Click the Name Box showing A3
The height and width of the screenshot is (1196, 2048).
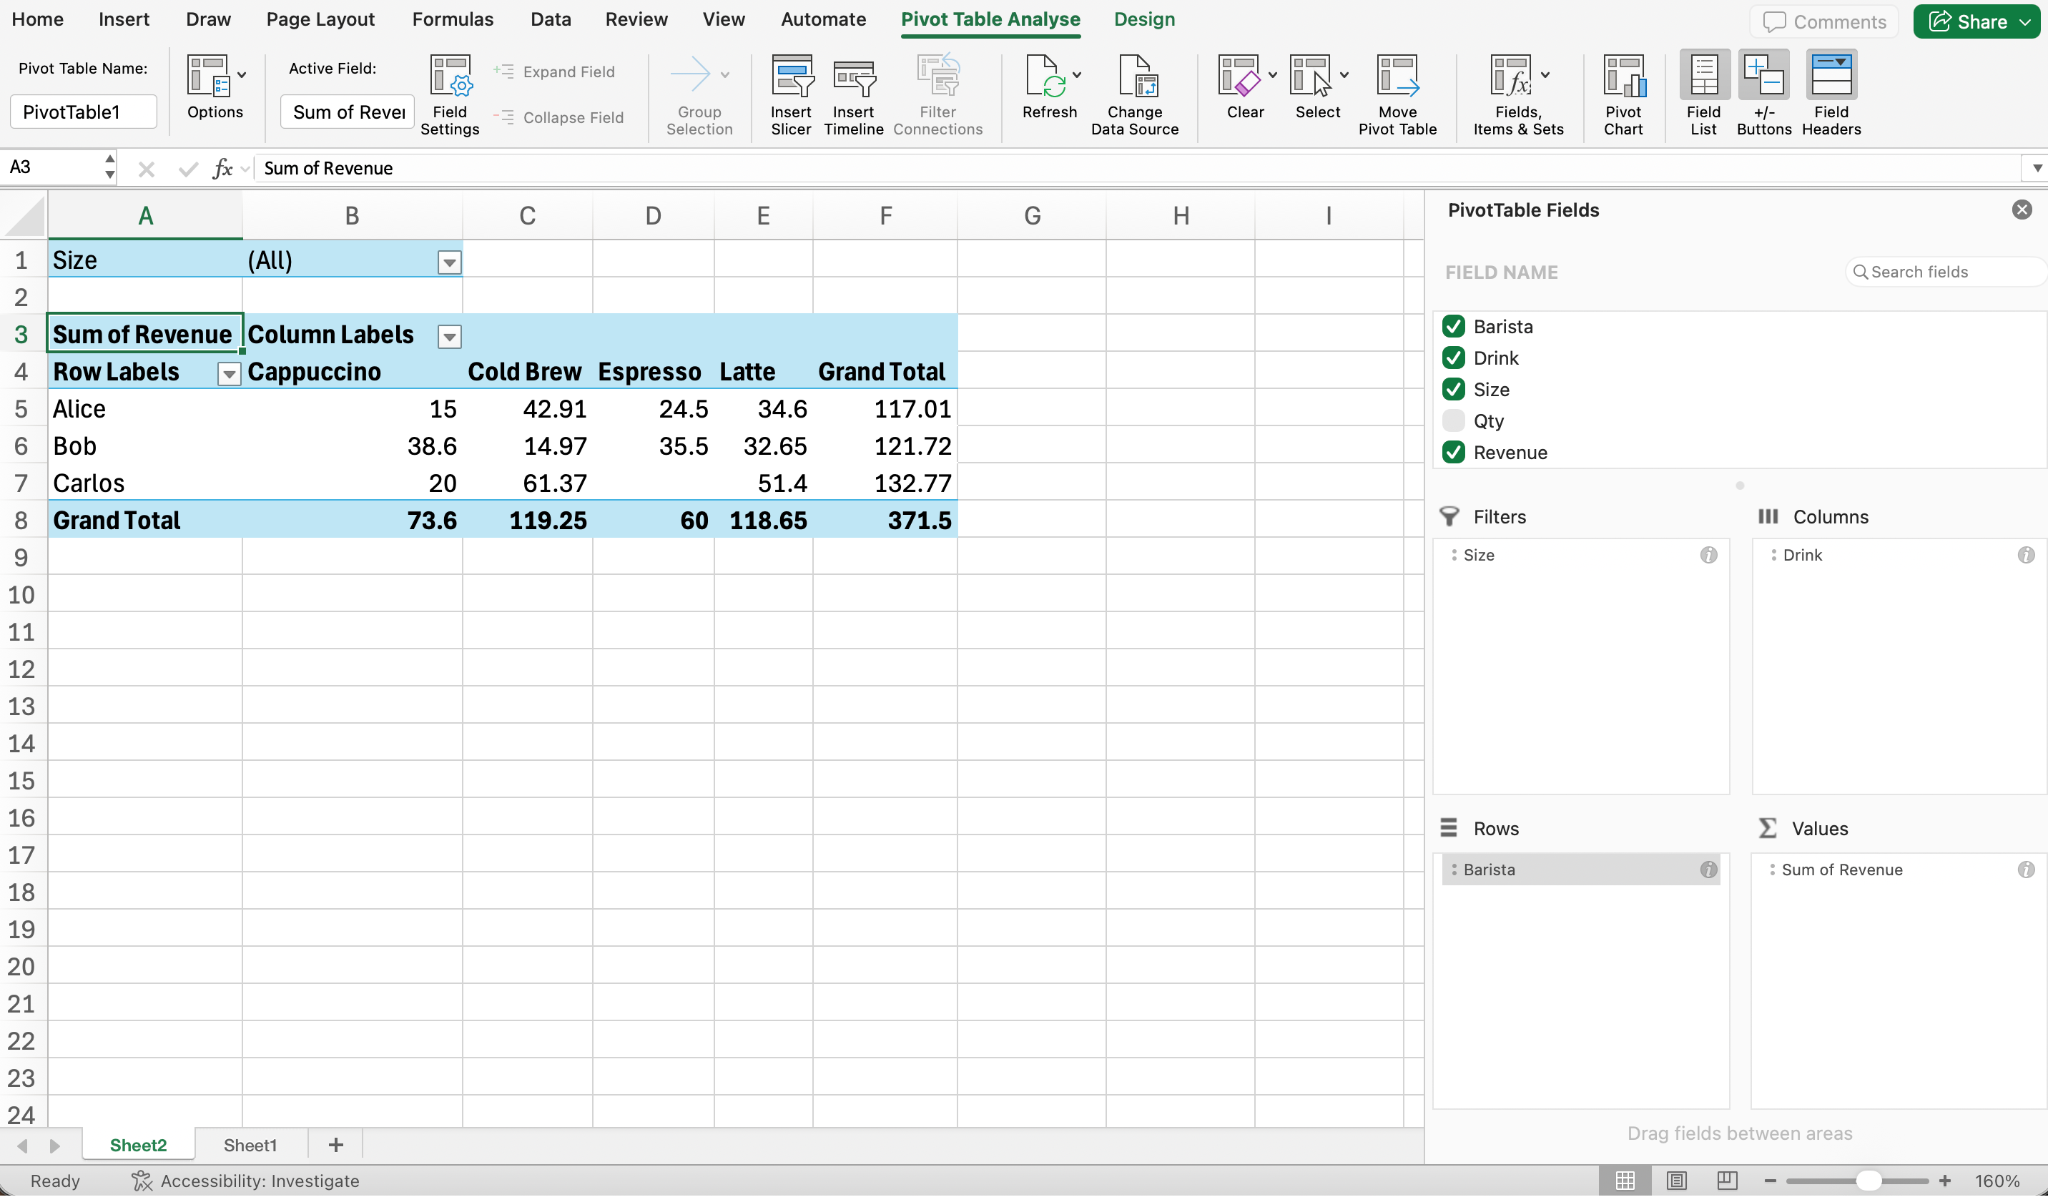pos(52,167)
